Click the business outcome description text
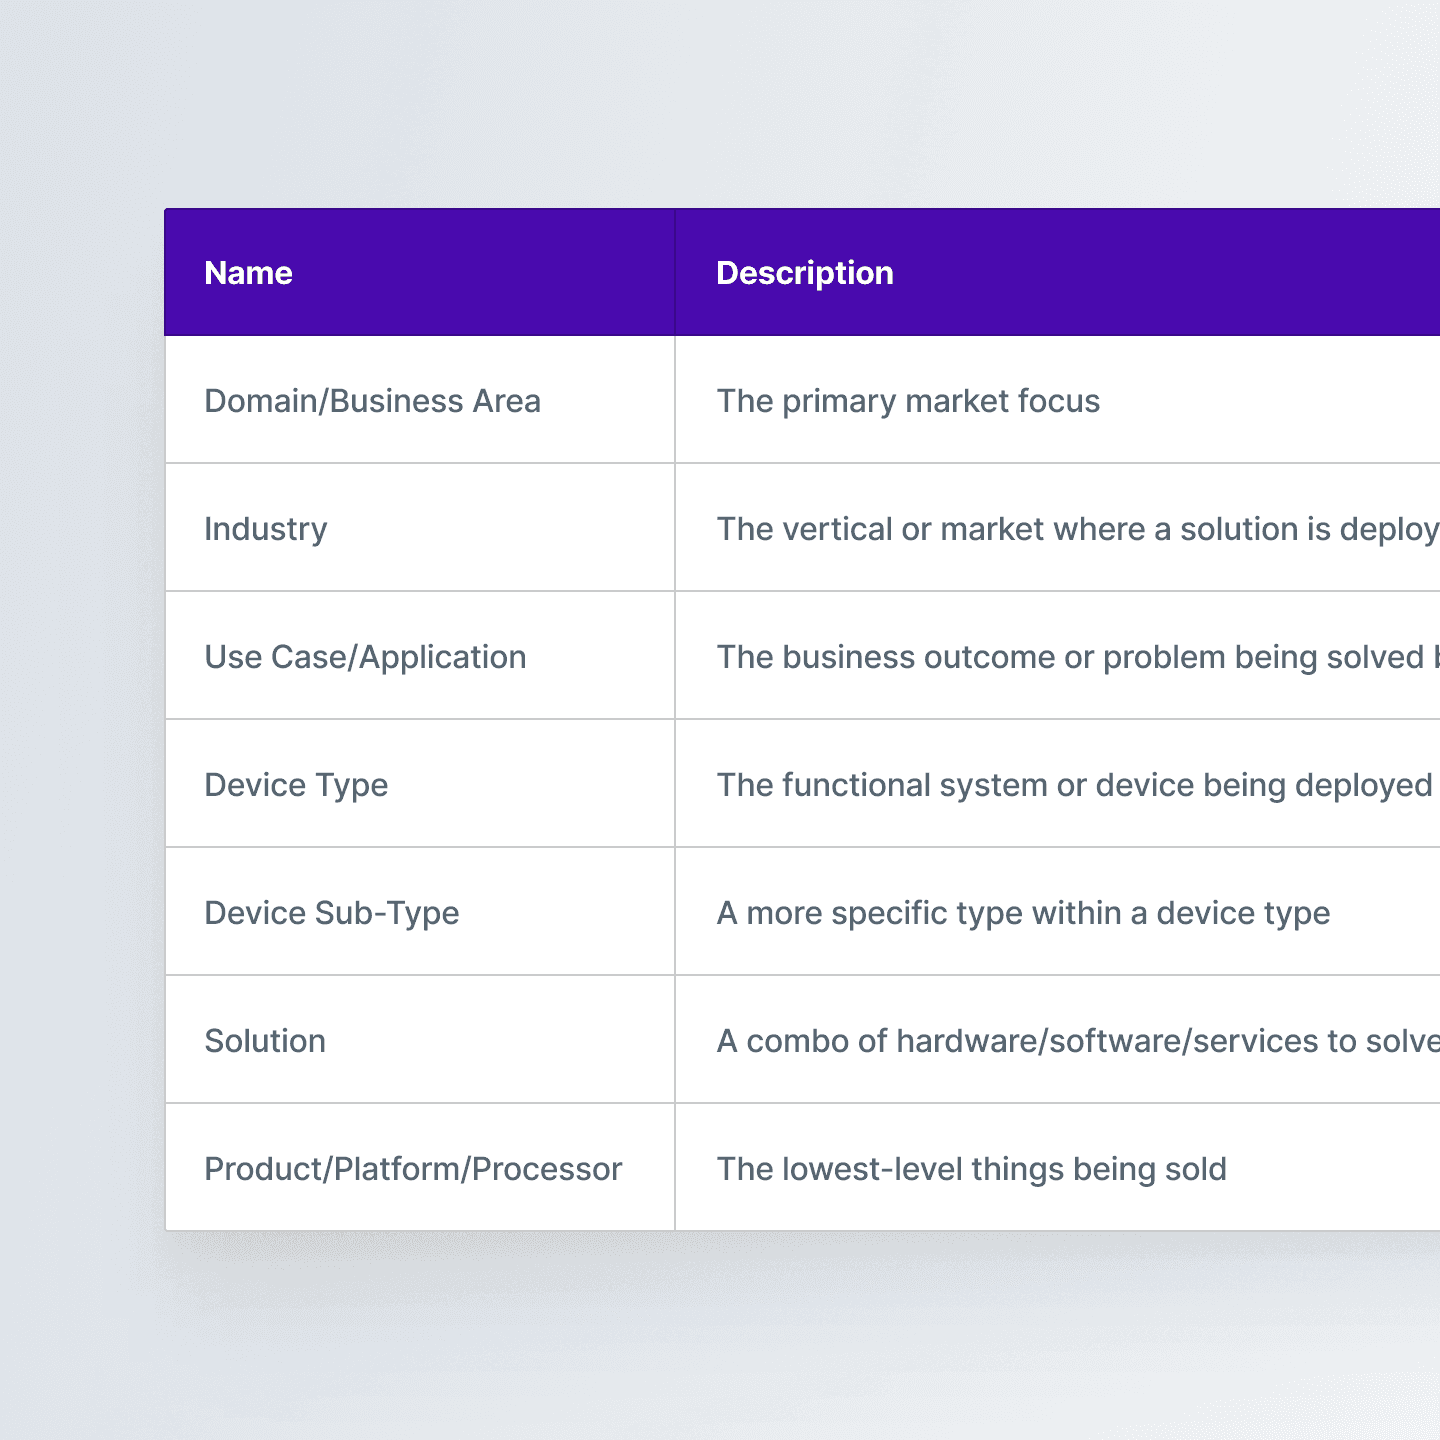 (x=1078, y=657)
